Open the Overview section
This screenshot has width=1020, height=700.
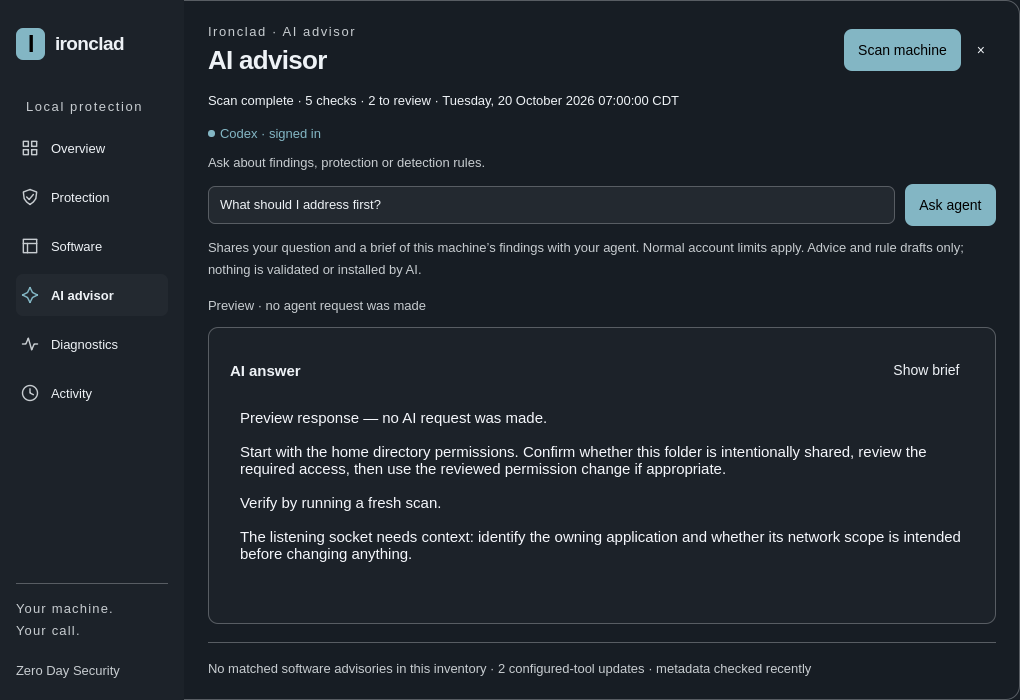pyautogui.click(x=92, y=148)
